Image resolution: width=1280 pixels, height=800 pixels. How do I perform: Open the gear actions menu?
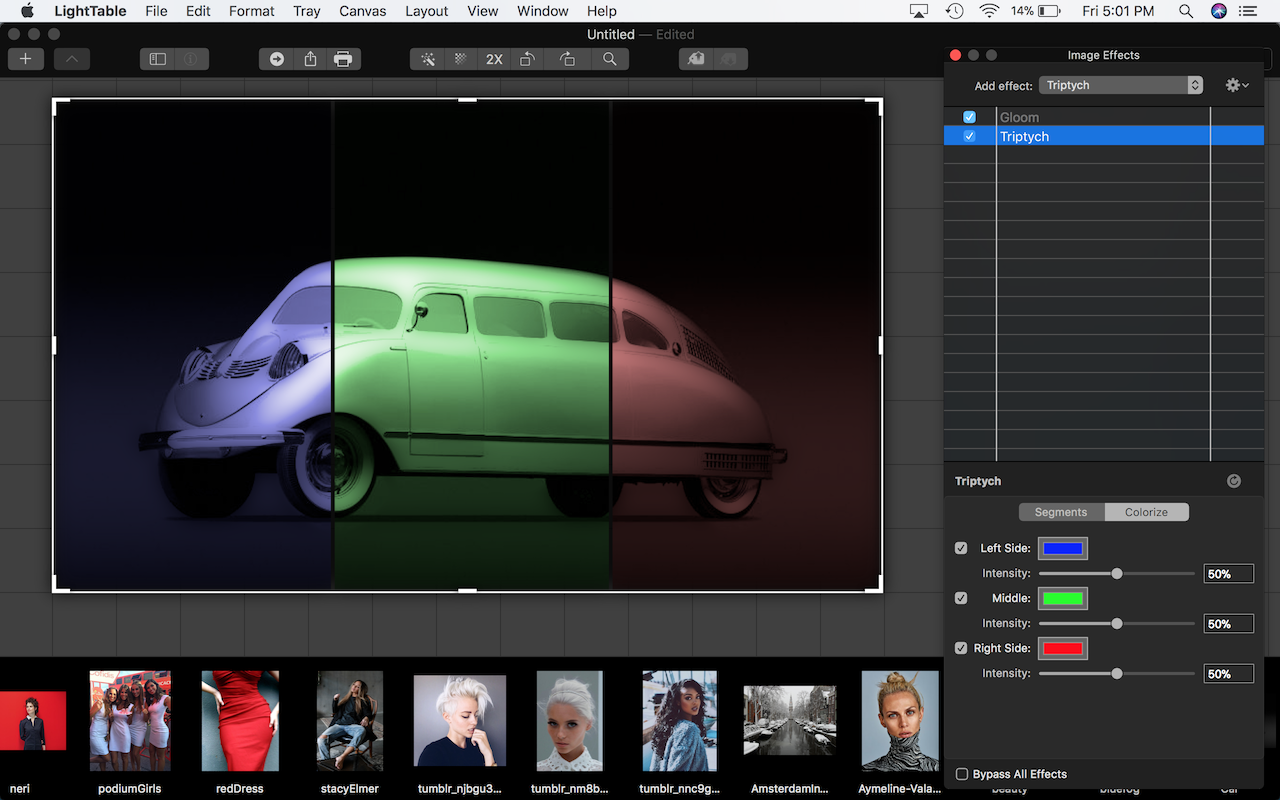[x=1236, y=85]
